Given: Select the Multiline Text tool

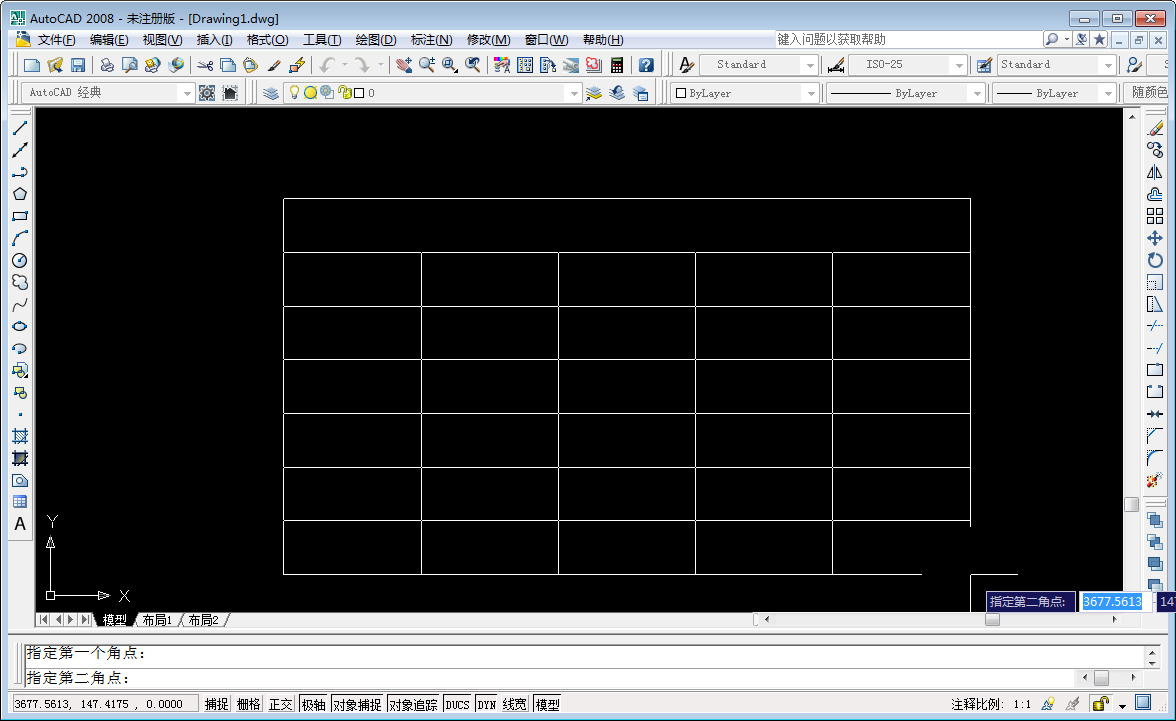Looking at the screenshot, I should pyautogui.click(x=20, y=523).
